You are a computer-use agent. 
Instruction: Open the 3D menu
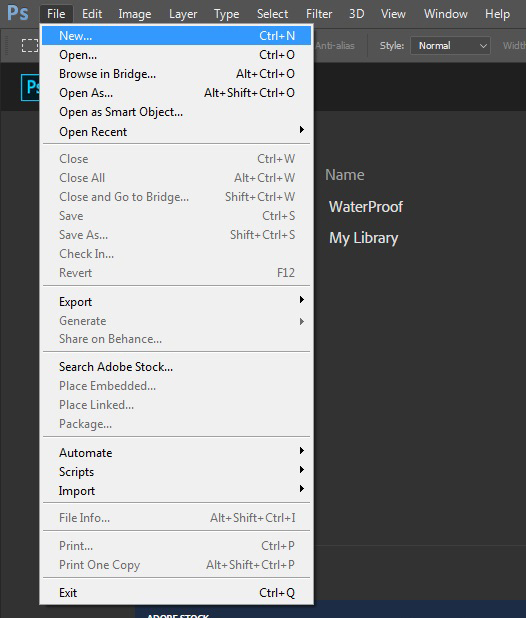pyautogui.click(x=357, y=14)
